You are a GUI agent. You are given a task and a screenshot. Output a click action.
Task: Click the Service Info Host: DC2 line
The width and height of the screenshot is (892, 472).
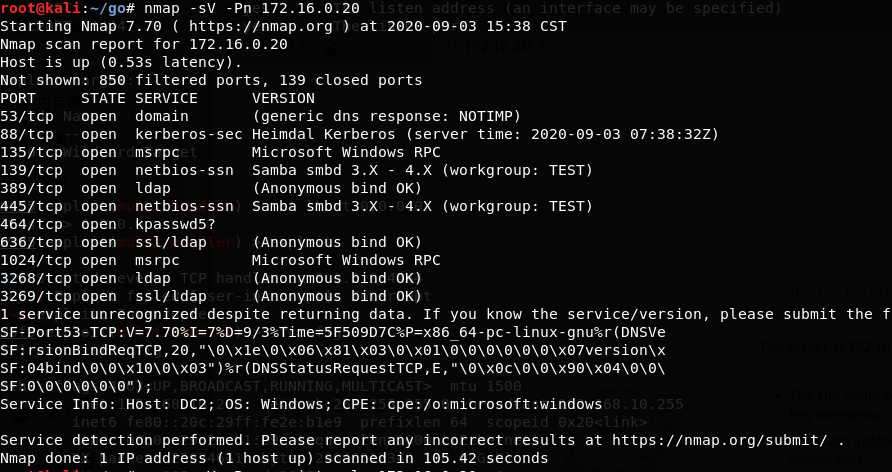click(301, 404)
